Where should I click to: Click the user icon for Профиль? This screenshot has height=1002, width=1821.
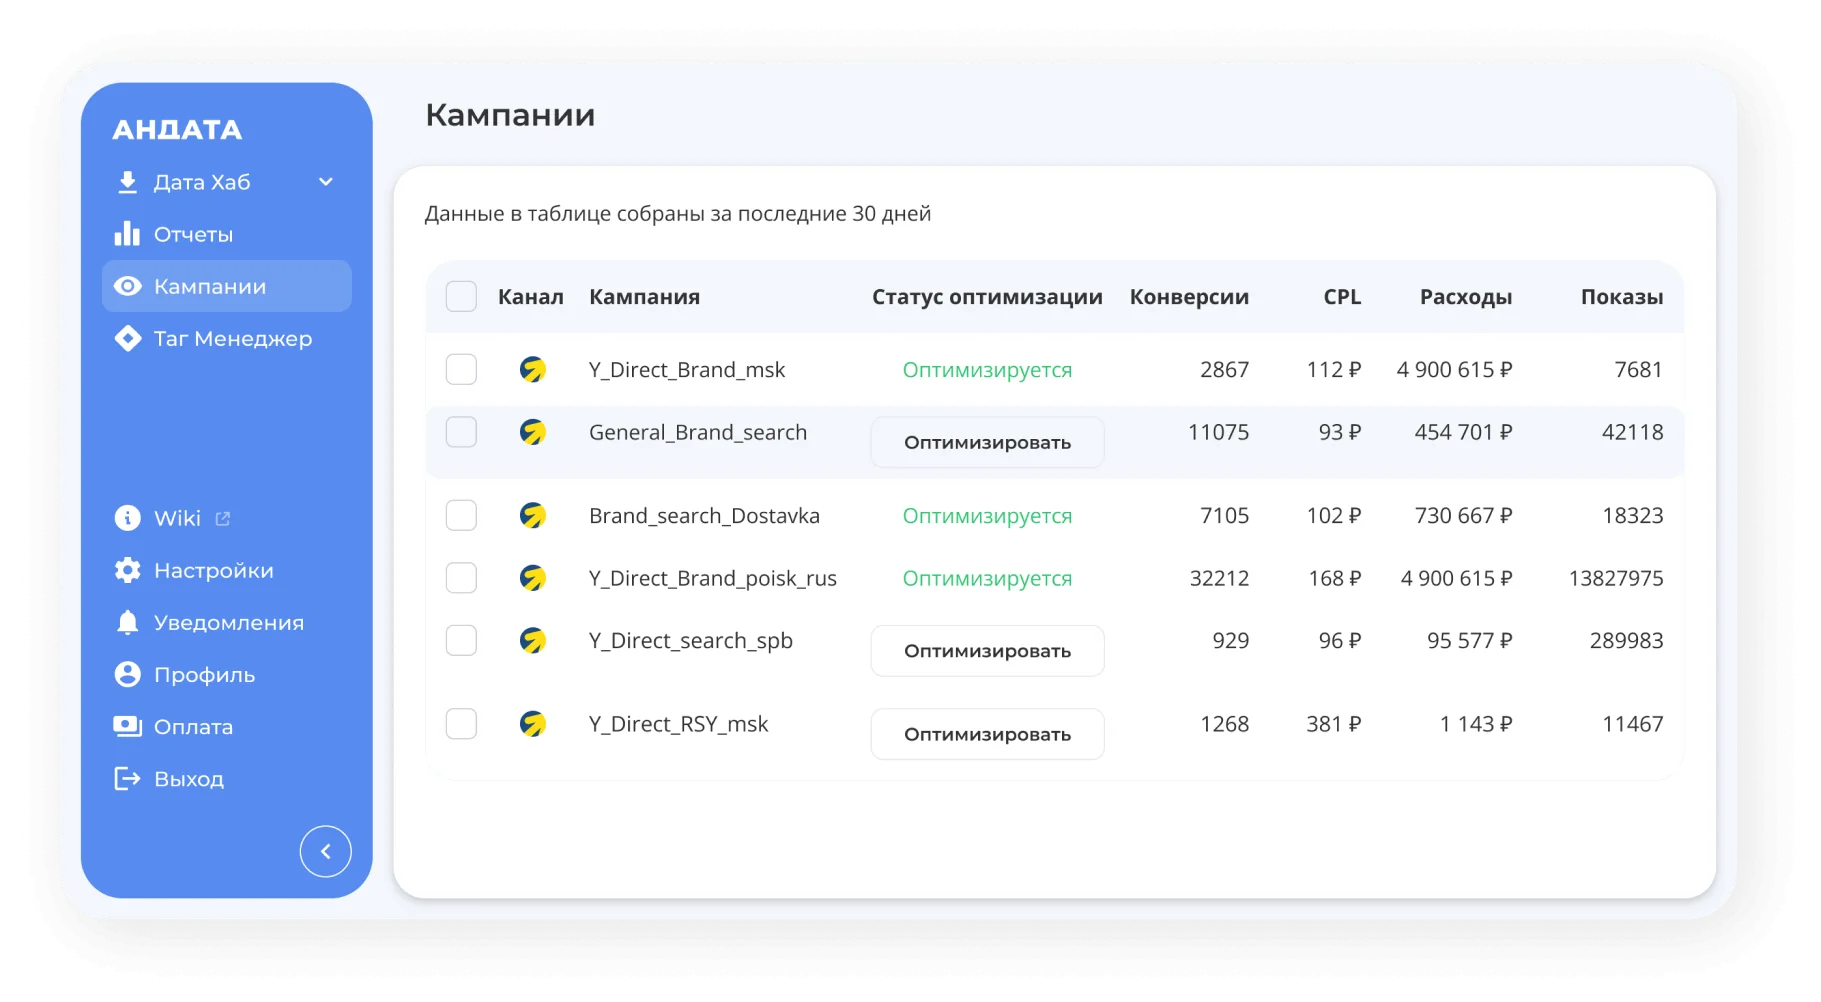point(128,674)
